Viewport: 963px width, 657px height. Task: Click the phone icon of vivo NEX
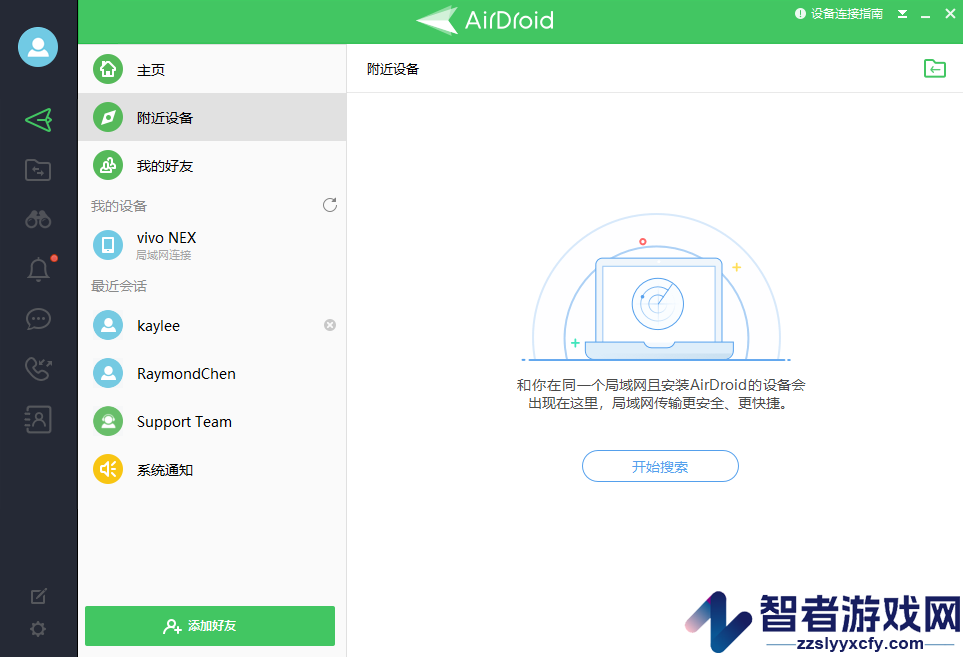108,245
